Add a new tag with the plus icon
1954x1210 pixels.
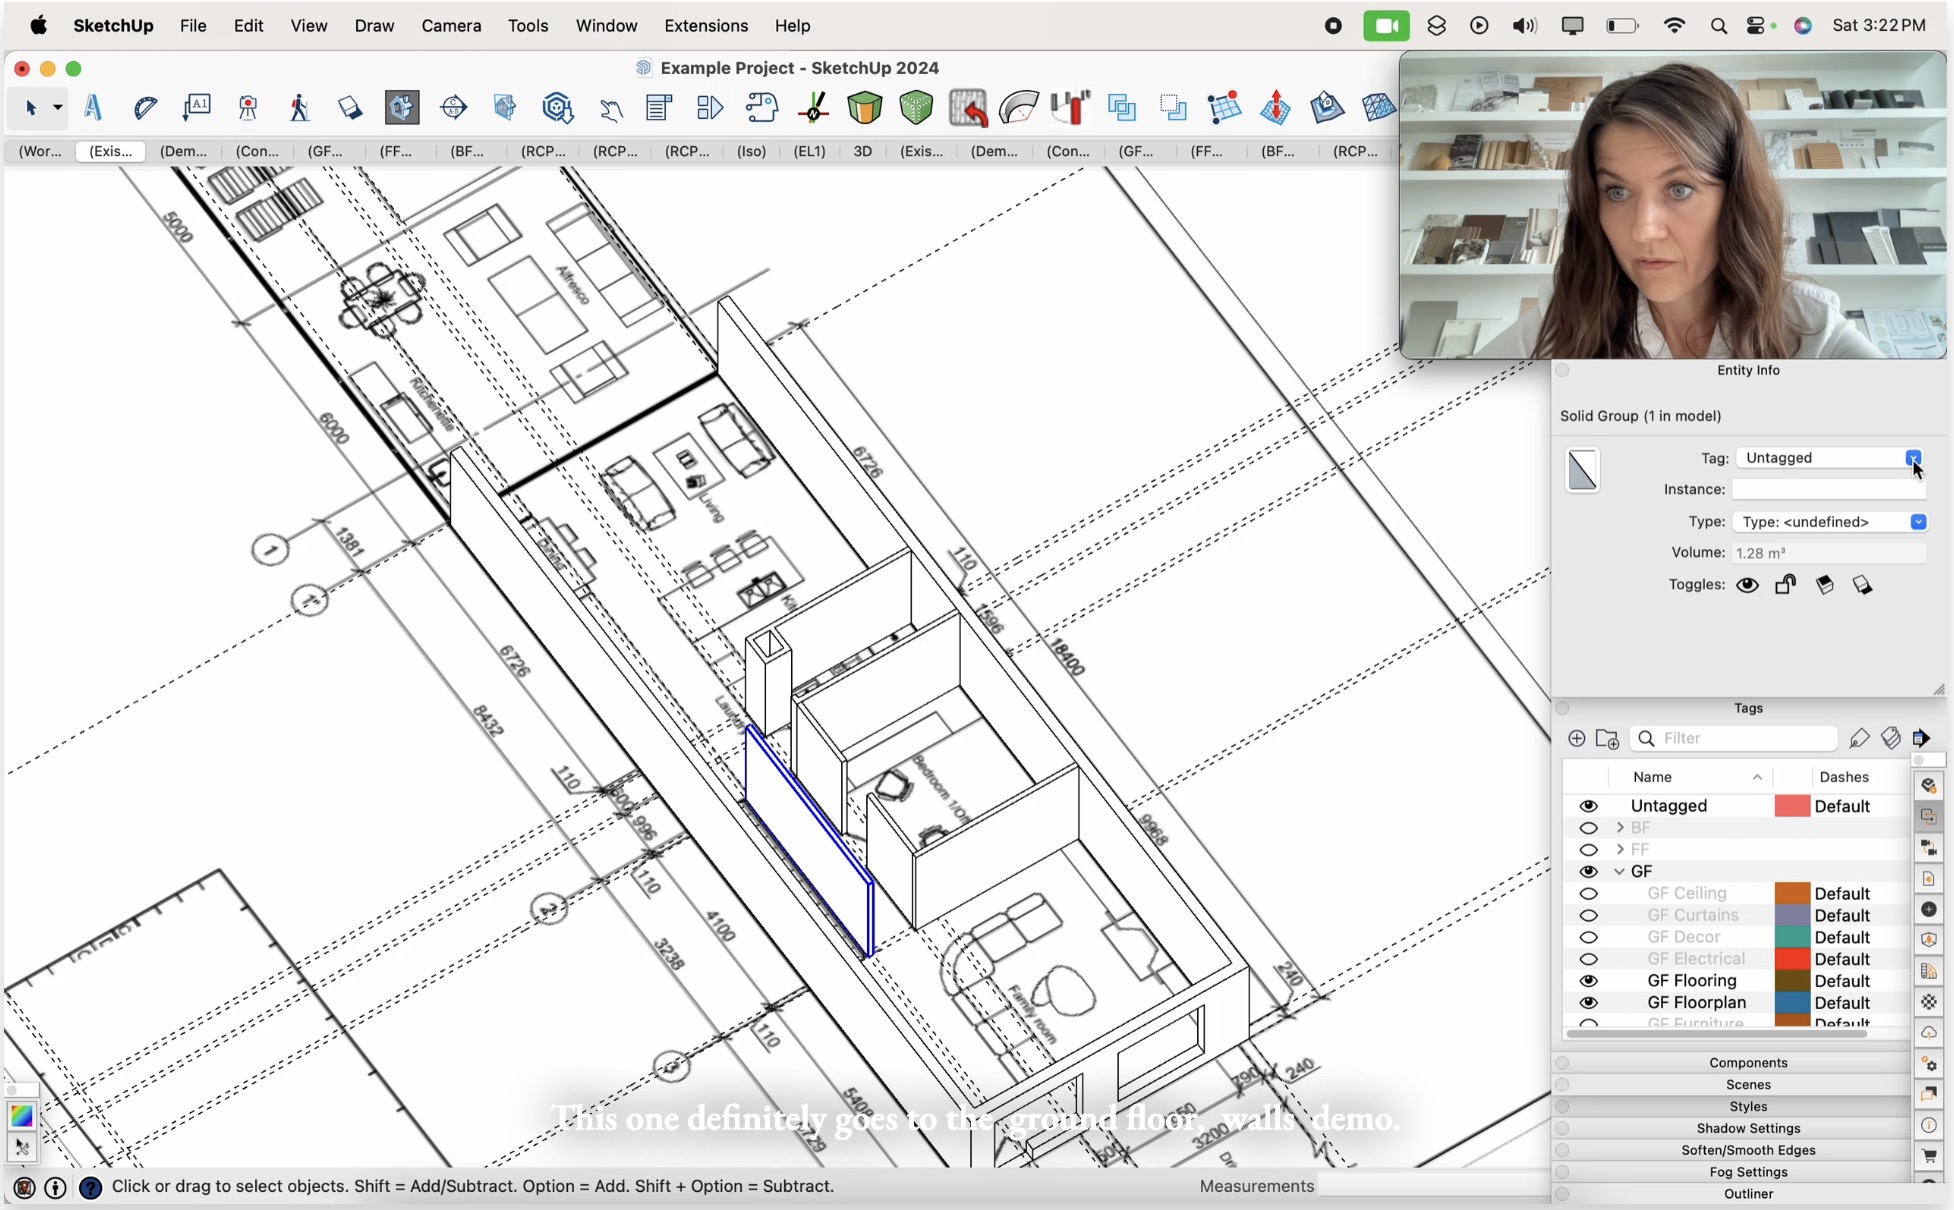point(1577,738)
